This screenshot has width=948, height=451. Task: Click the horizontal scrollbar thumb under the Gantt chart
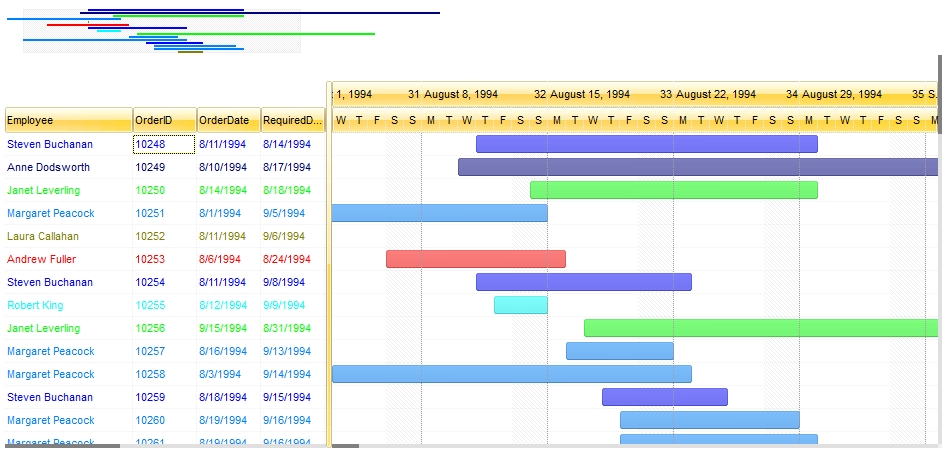tap(345, 446)
